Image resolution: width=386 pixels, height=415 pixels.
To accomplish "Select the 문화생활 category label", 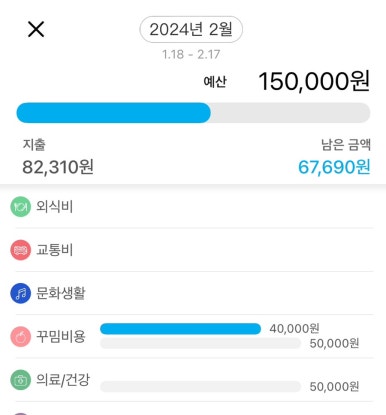I will (61, 293).
